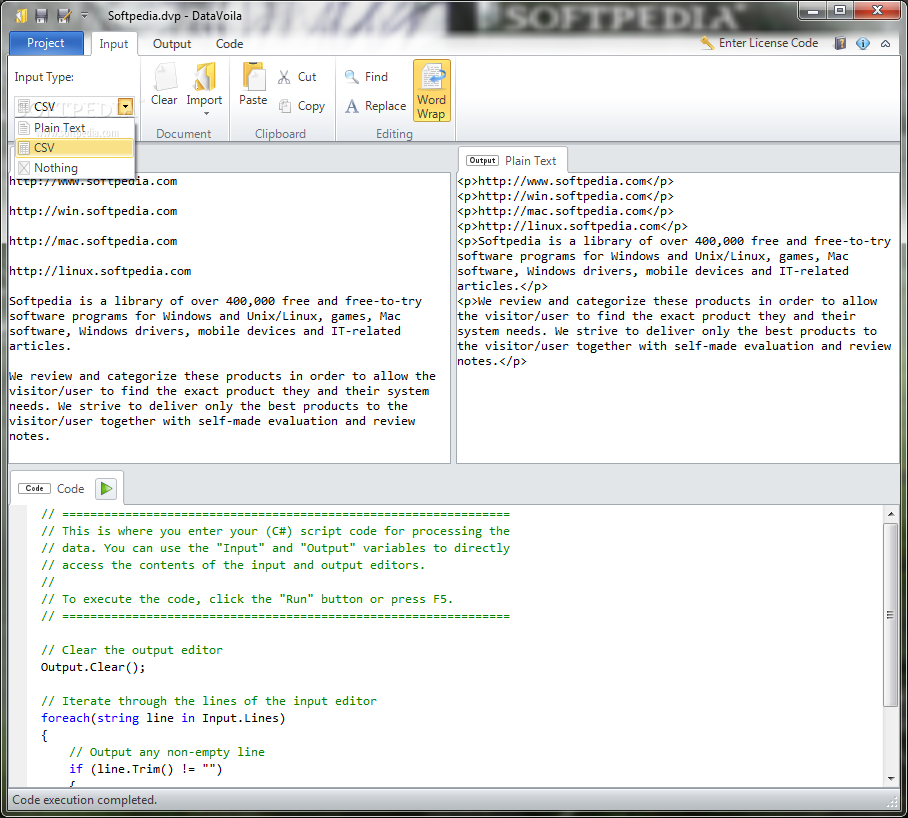Image resolution: width=908 pixels, height=818 pixels.
Task: Run the code with green play button
Action: [x=106, y=489]
